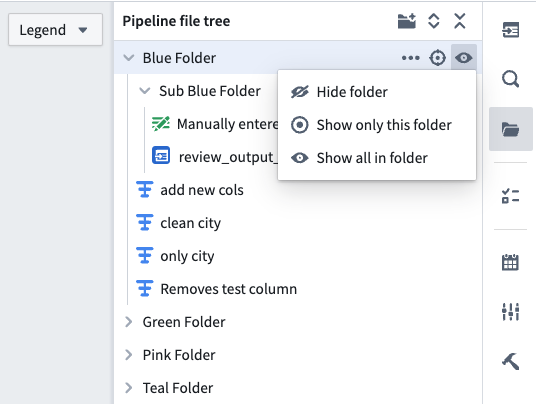
Task: Open the calendar schedule sidebar icon
Action: (511, 262)
